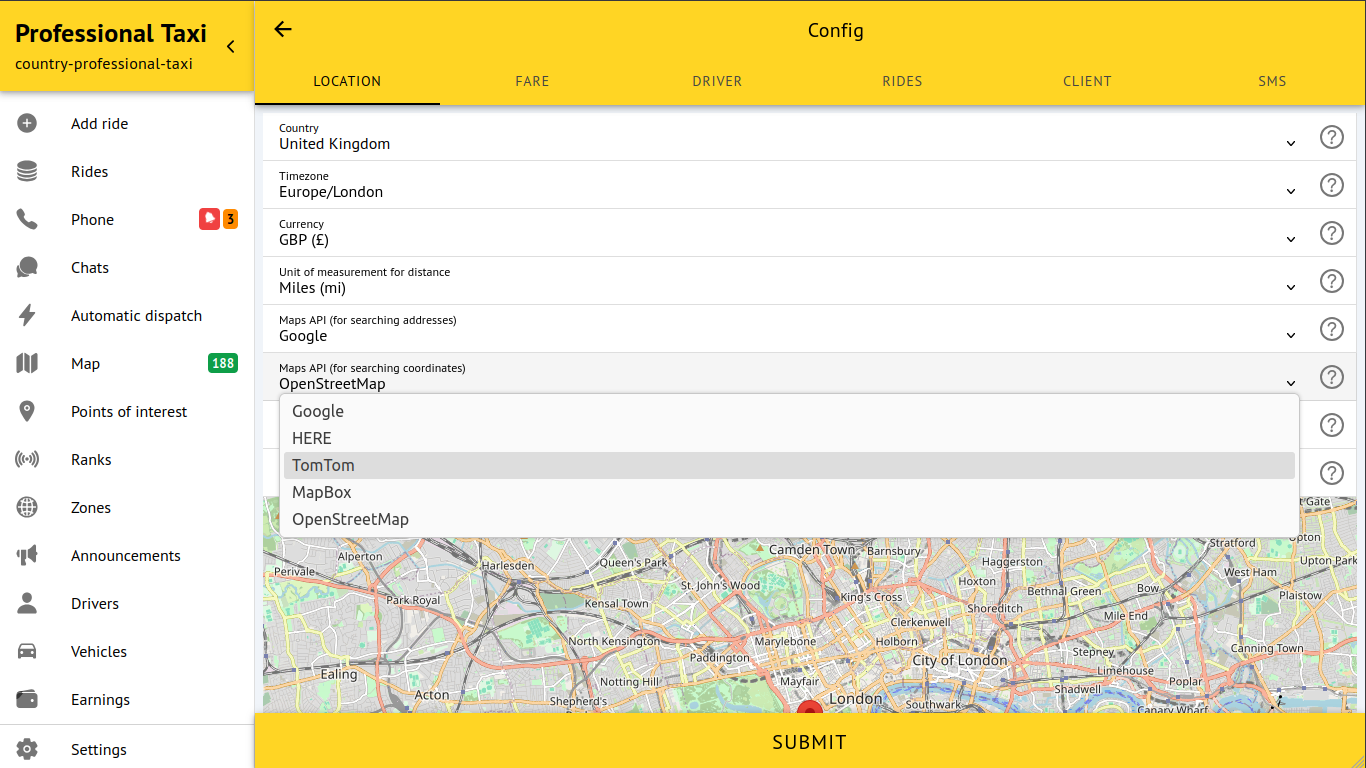
Task: Select TomTom from the dropdown list
Action: pos(323,465)
